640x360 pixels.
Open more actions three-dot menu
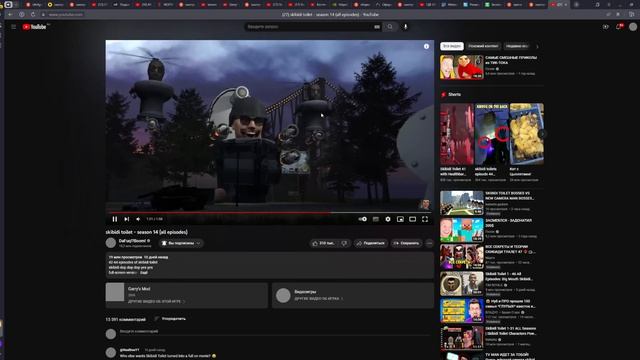point(429,243)
